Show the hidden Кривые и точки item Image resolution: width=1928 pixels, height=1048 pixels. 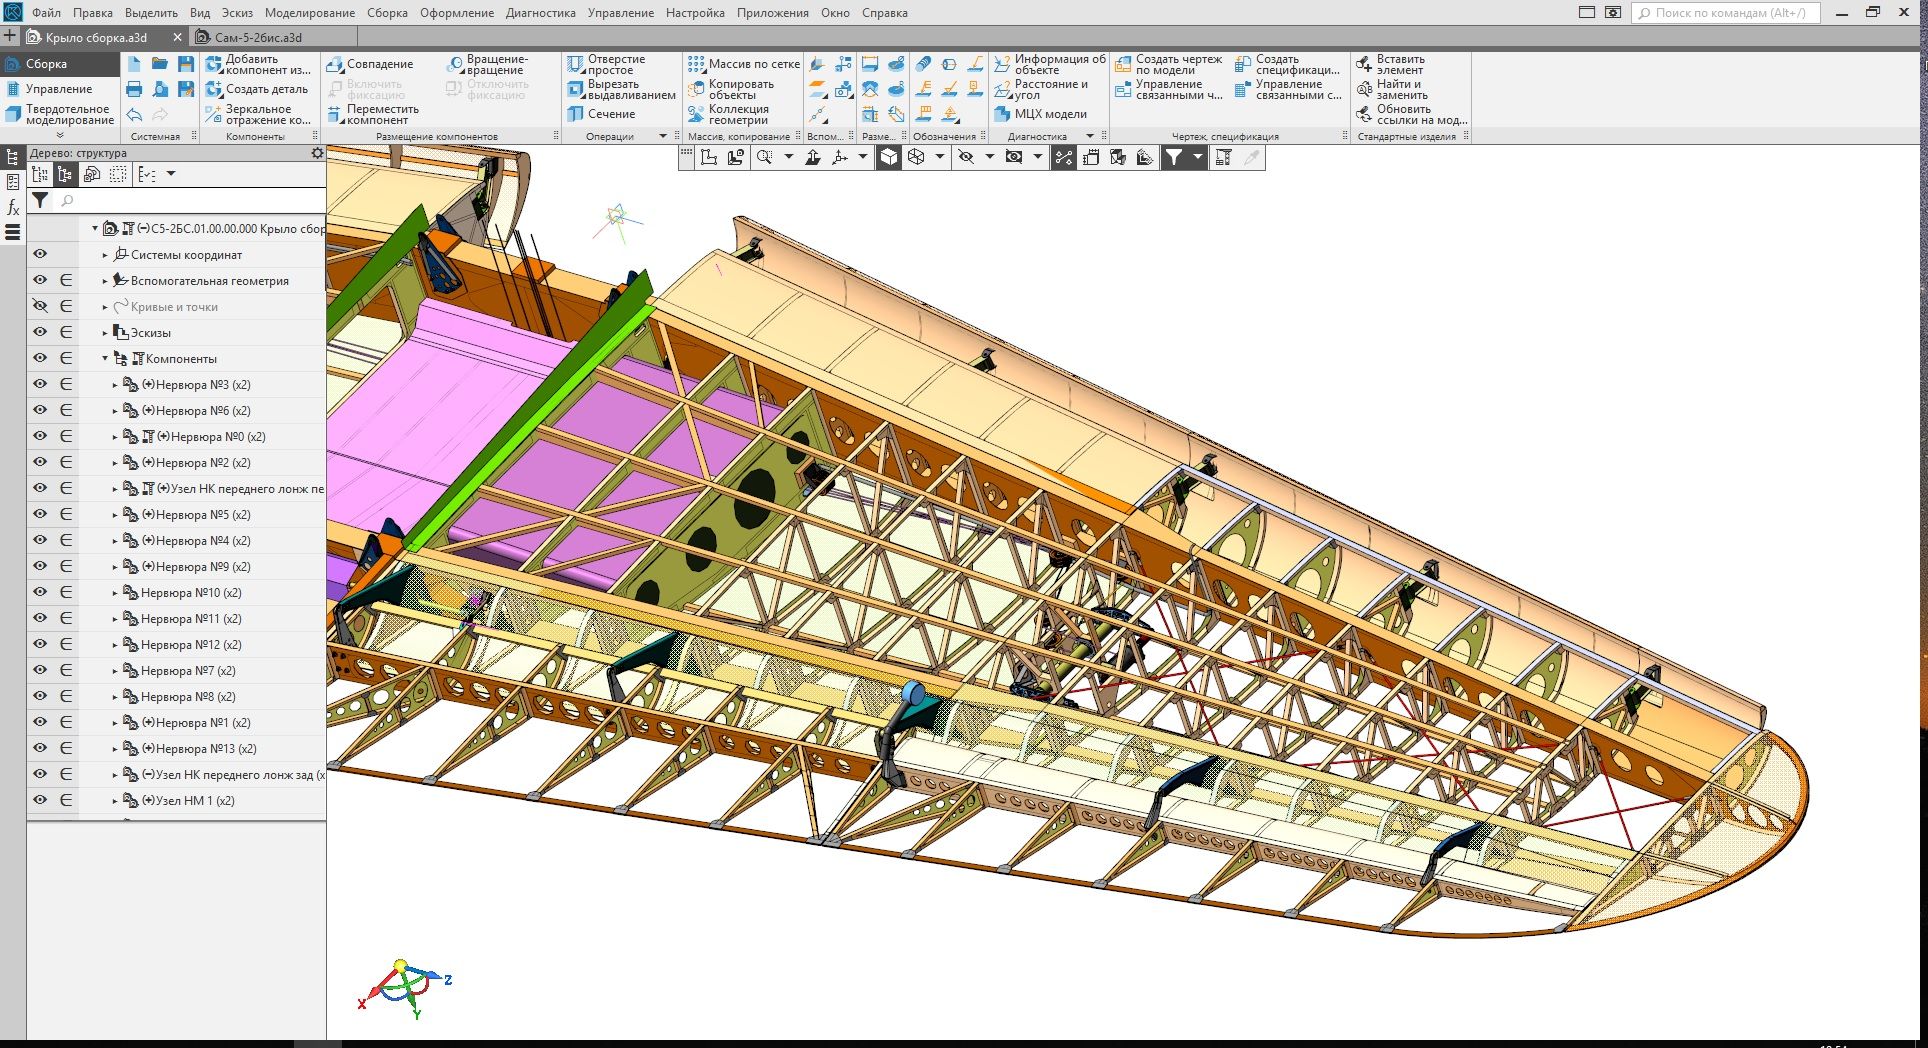pyautogui.click(x=40, y=307)
